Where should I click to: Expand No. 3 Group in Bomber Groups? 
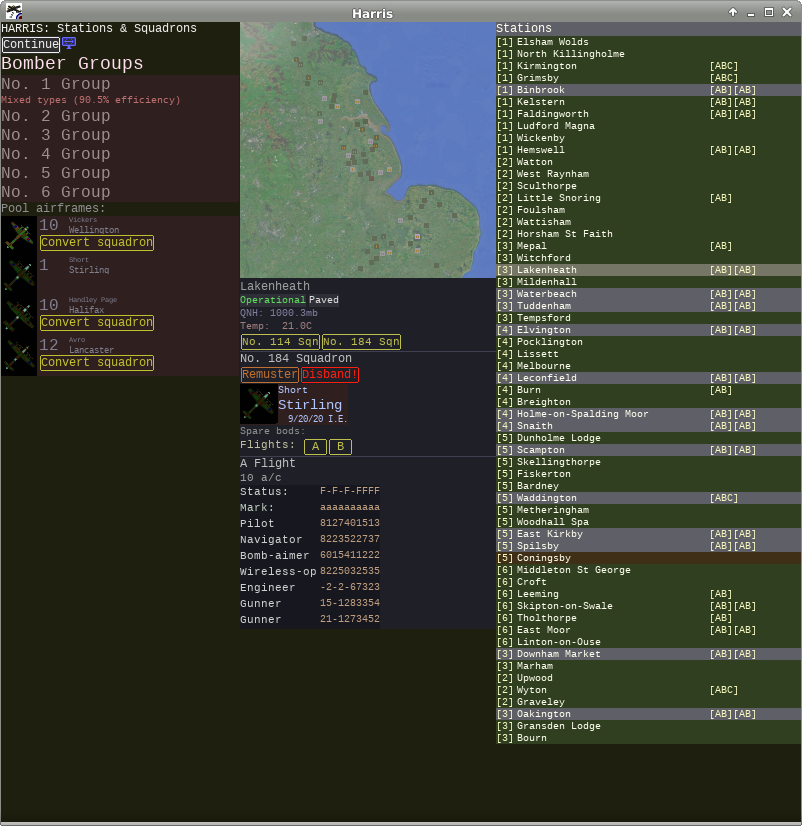56,135
